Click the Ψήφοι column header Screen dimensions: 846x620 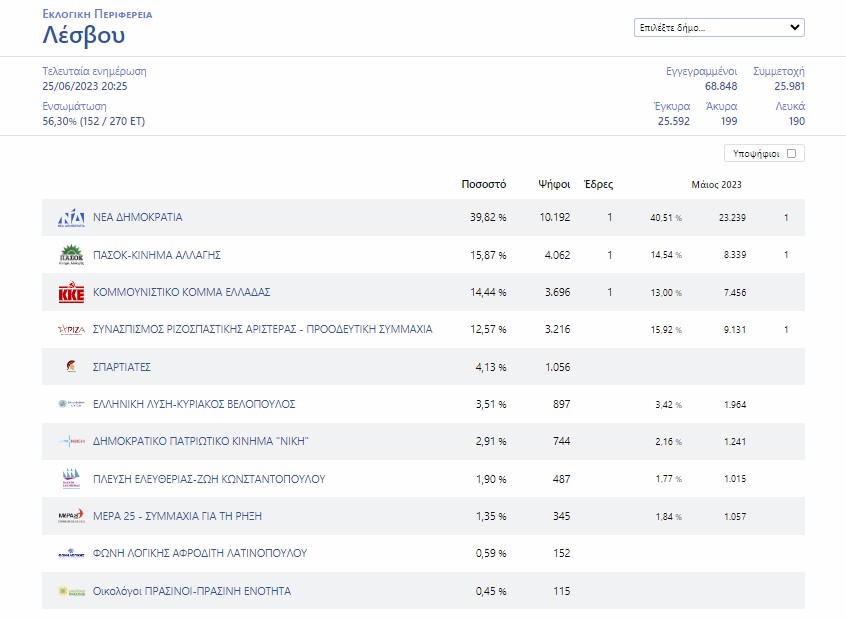(x=554, y=184)
